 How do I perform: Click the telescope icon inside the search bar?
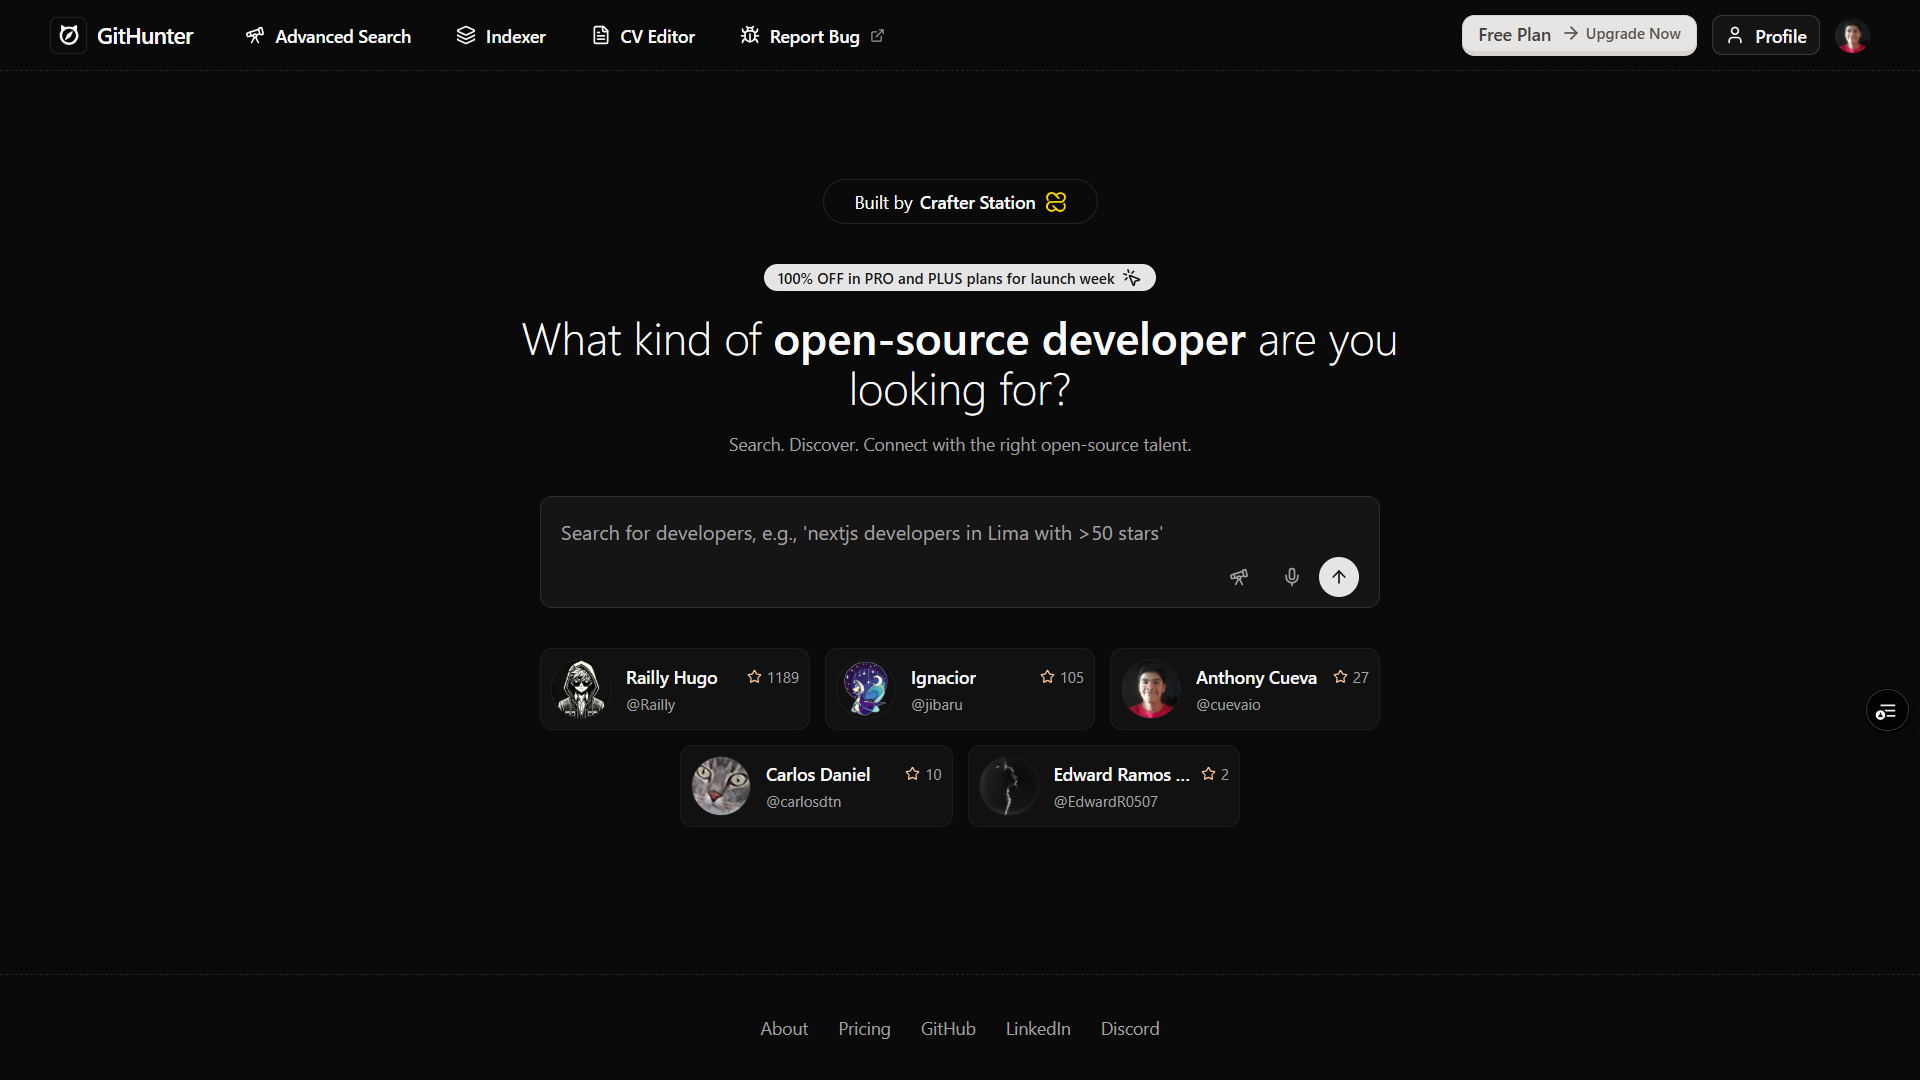(1239, 577)
